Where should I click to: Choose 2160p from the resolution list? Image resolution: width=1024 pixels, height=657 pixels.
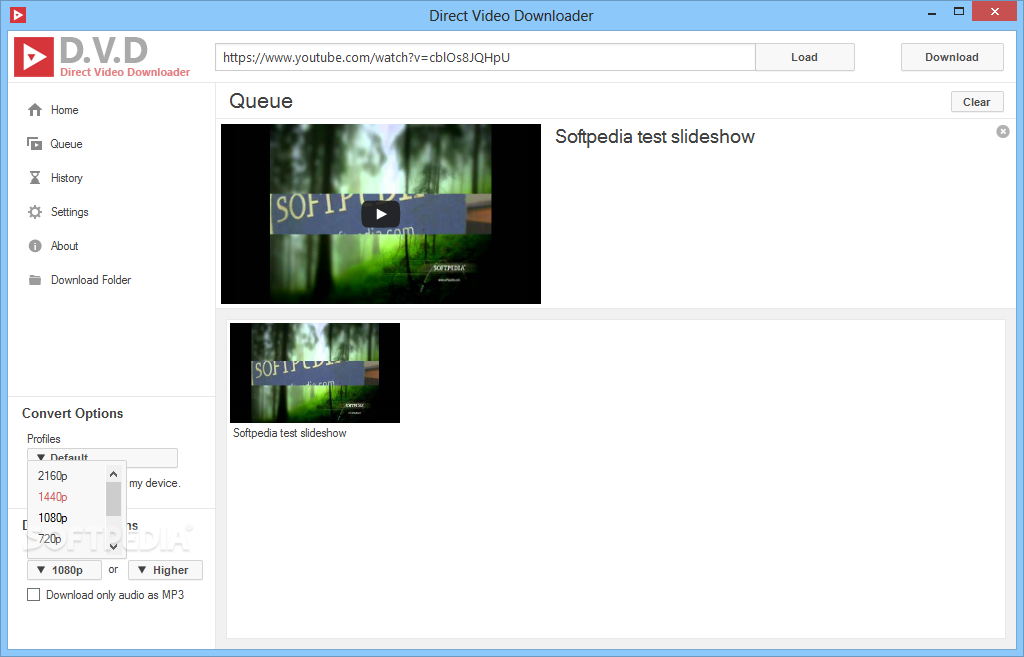[53, 476]
